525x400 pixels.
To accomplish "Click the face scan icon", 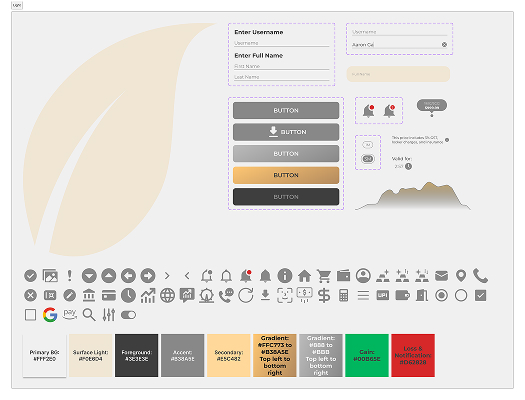I will pos(285,296).
